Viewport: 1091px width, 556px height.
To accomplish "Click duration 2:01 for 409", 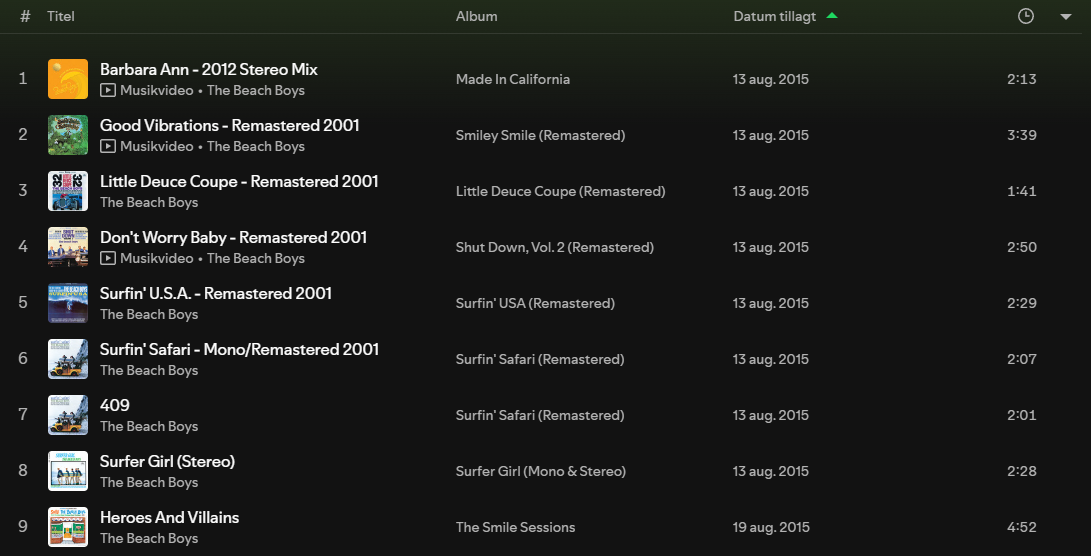I will point(1021,415).
